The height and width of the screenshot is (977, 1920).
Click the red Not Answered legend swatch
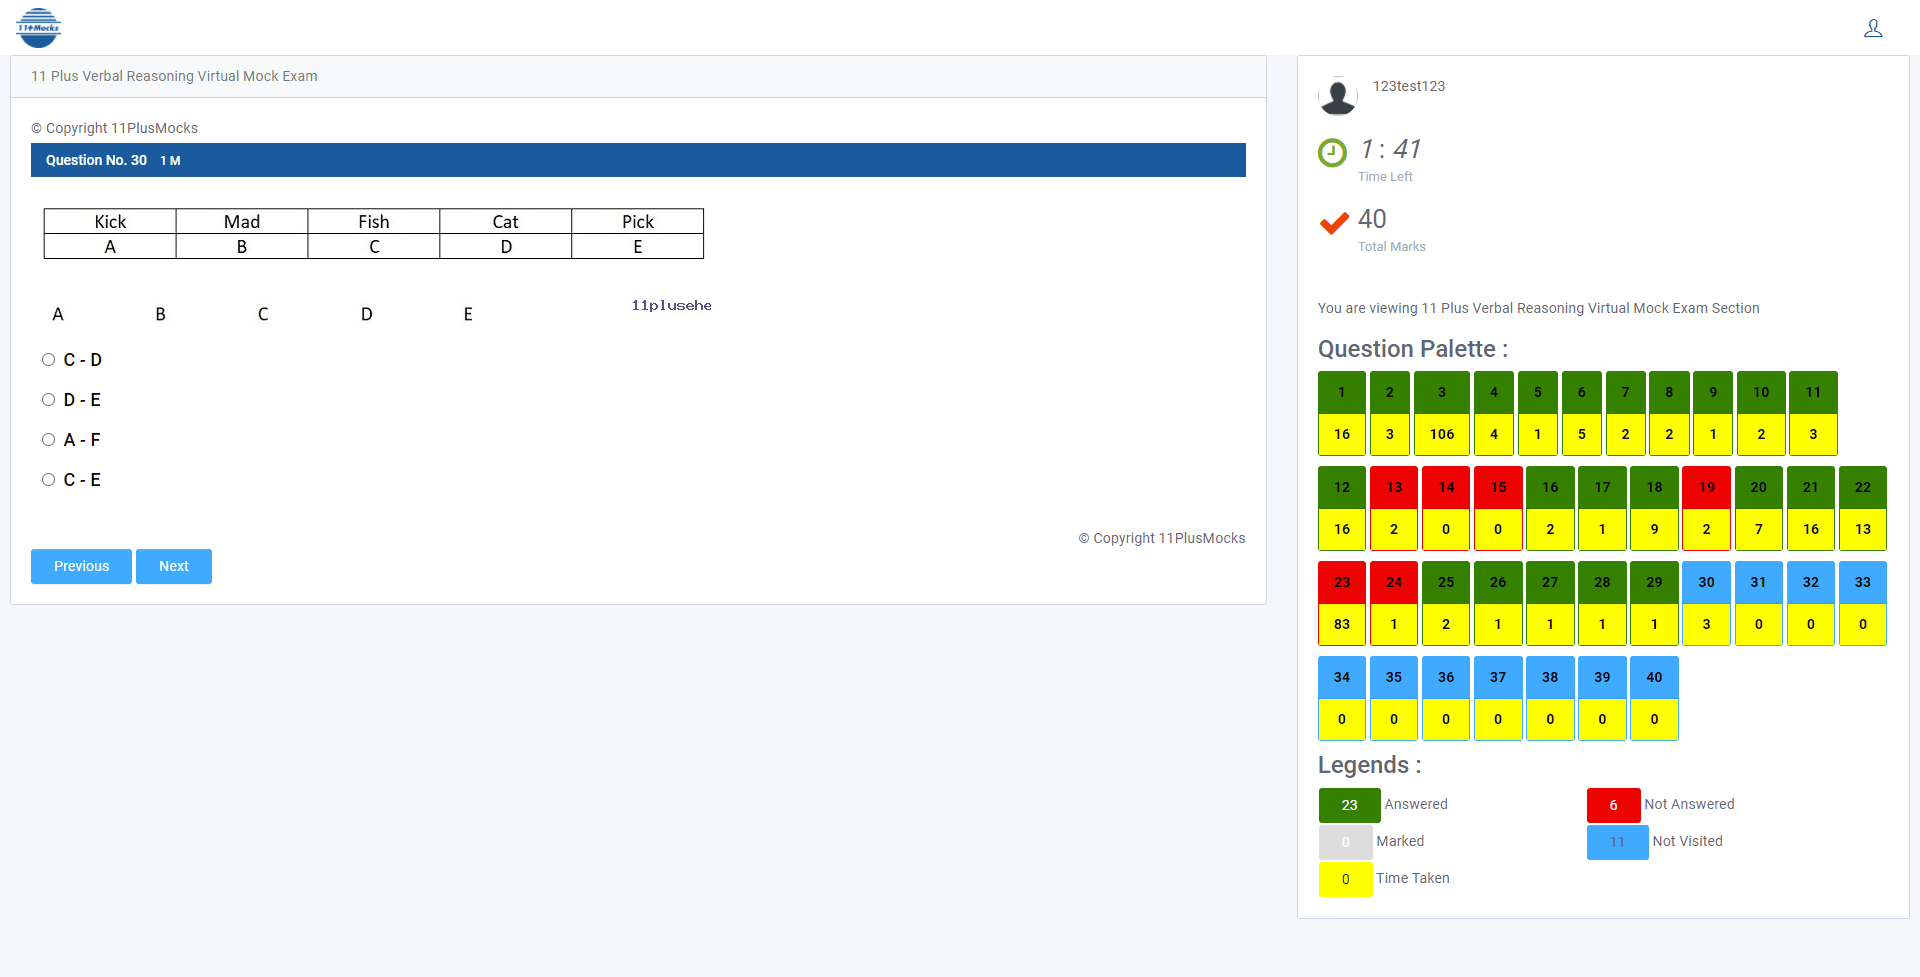click(1613, 805)
